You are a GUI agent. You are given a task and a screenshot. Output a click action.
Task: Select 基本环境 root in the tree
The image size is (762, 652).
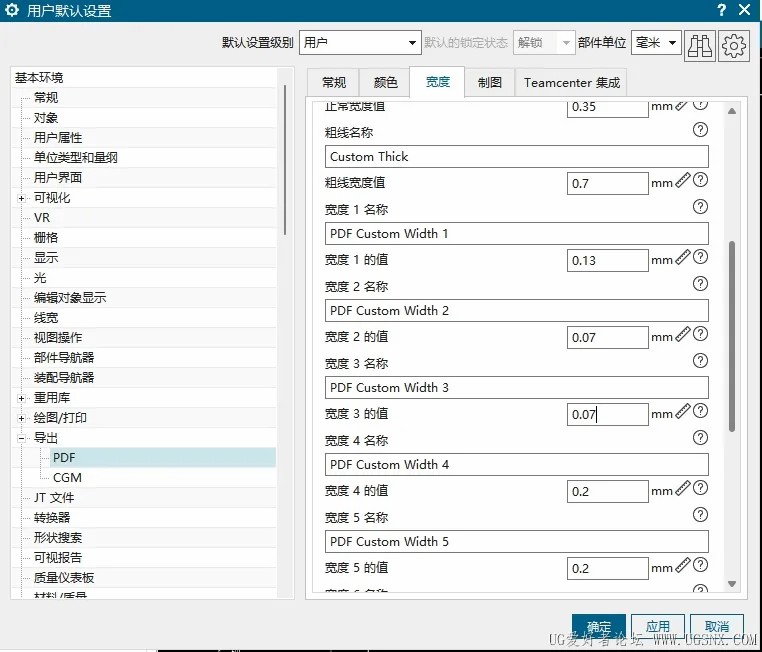(39, 78)
